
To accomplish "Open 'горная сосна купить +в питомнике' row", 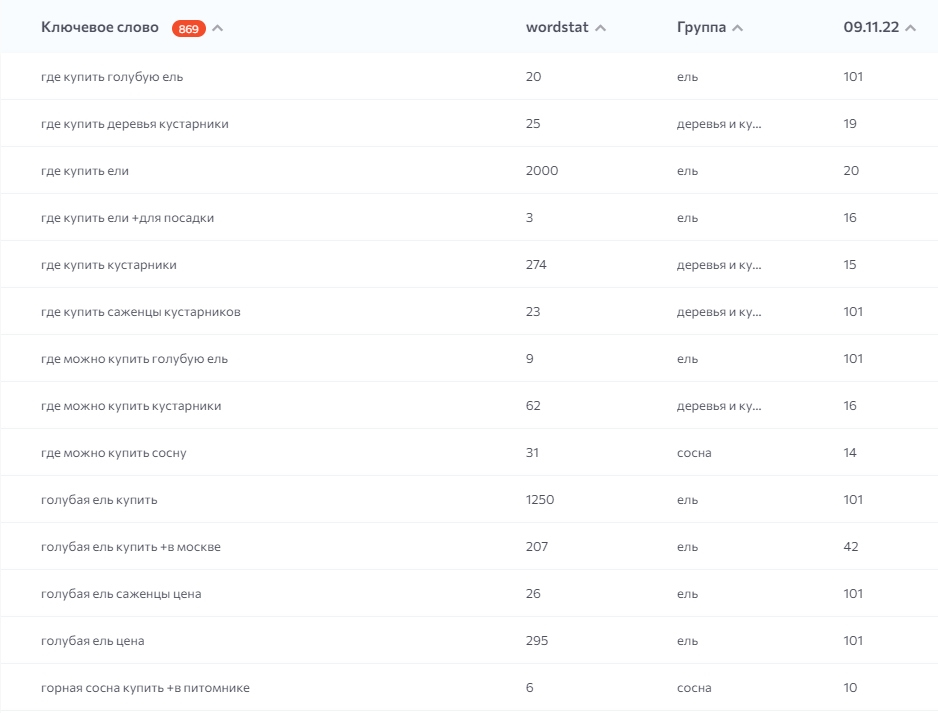I will (145, 688).
